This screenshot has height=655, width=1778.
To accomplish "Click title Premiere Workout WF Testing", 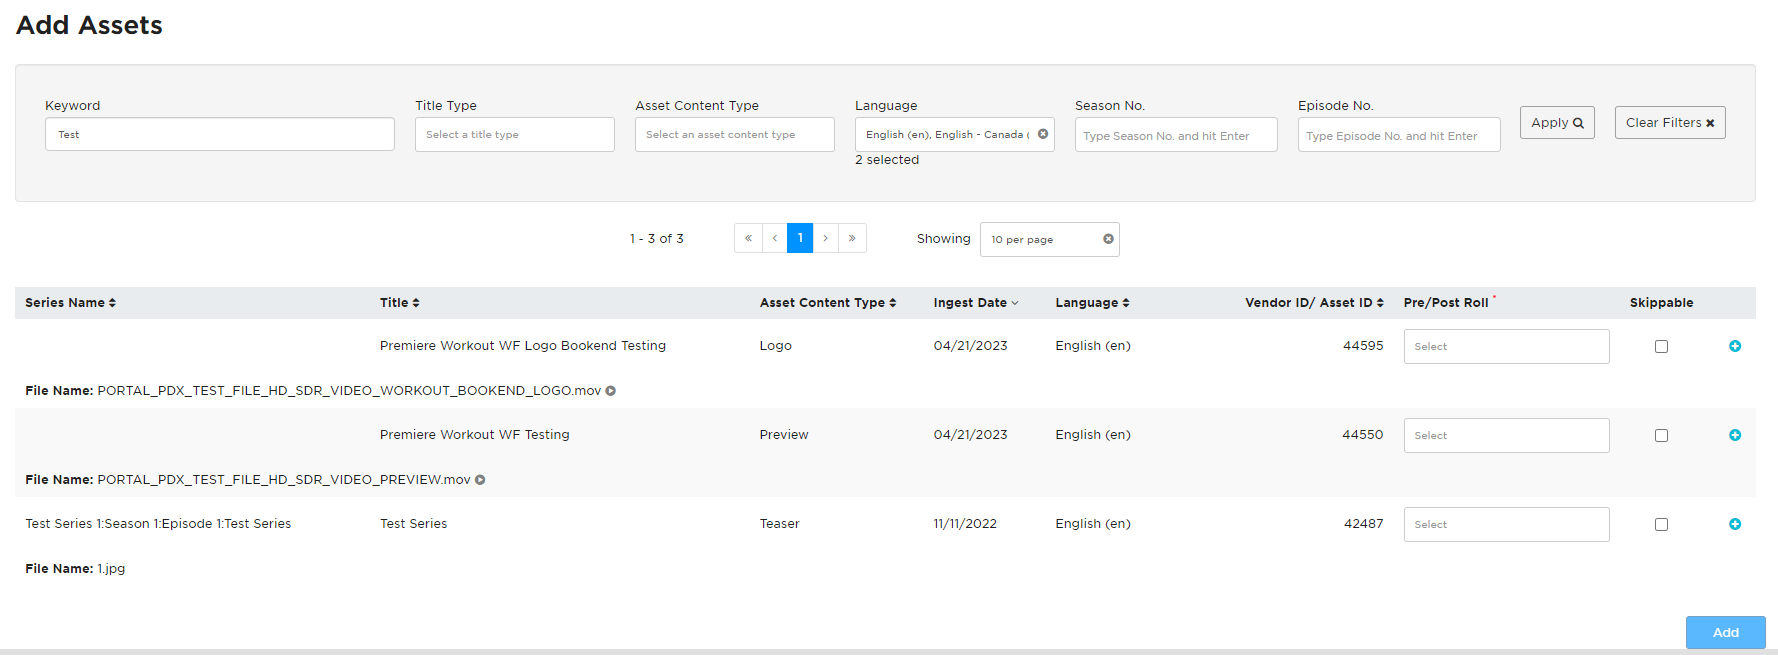I will 475,435.
